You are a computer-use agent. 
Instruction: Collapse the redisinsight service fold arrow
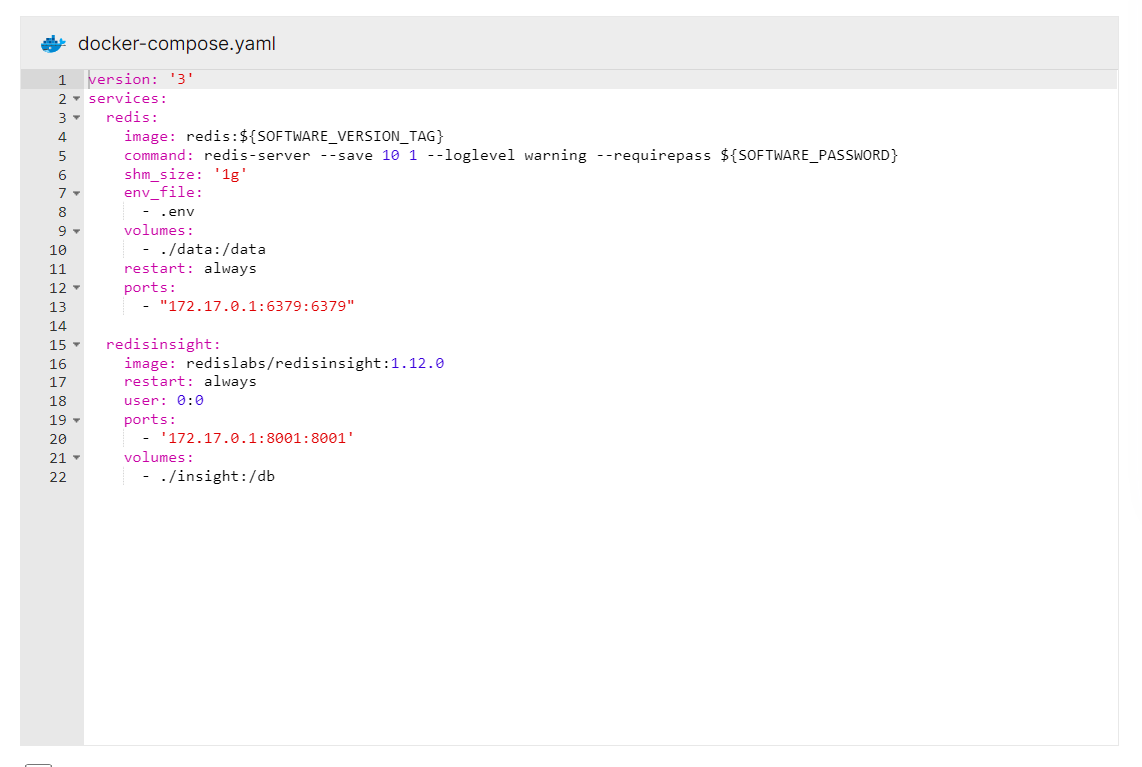pos(76,344)
